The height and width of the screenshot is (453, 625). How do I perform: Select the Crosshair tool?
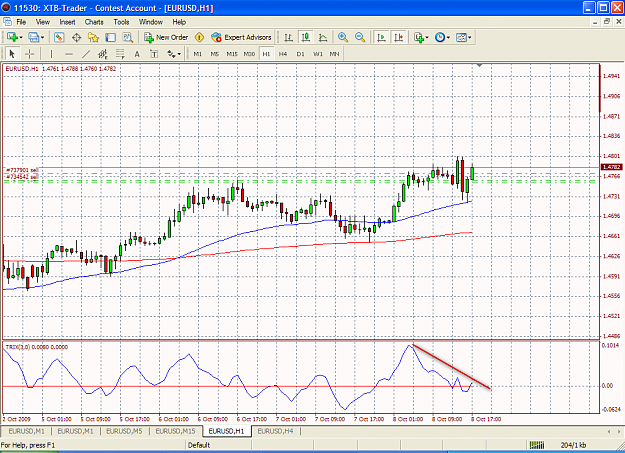(x=29, y=54)
